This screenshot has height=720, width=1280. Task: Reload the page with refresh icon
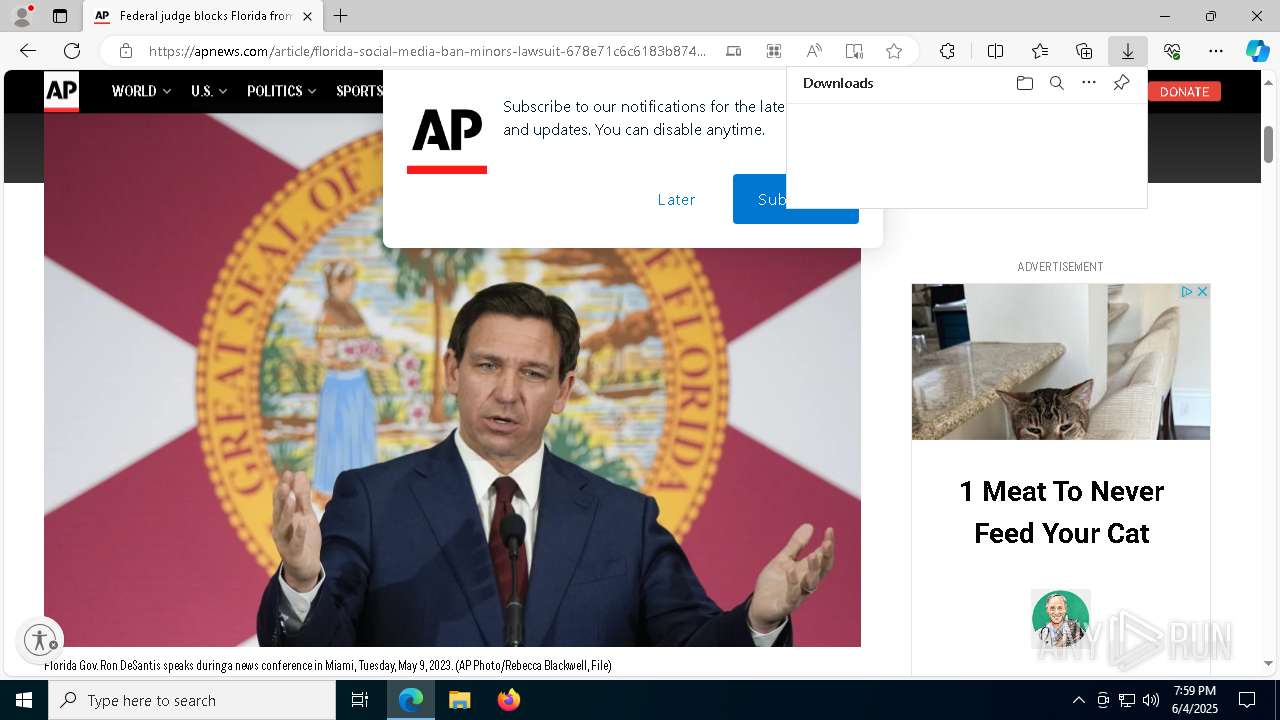tap(72, 51)
